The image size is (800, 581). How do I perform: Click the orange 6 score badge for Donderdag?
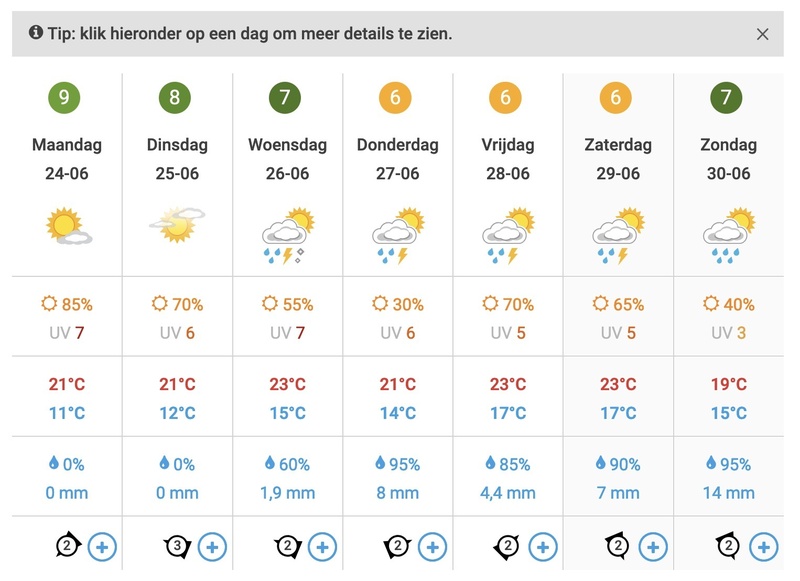click(x=396, y=98)
